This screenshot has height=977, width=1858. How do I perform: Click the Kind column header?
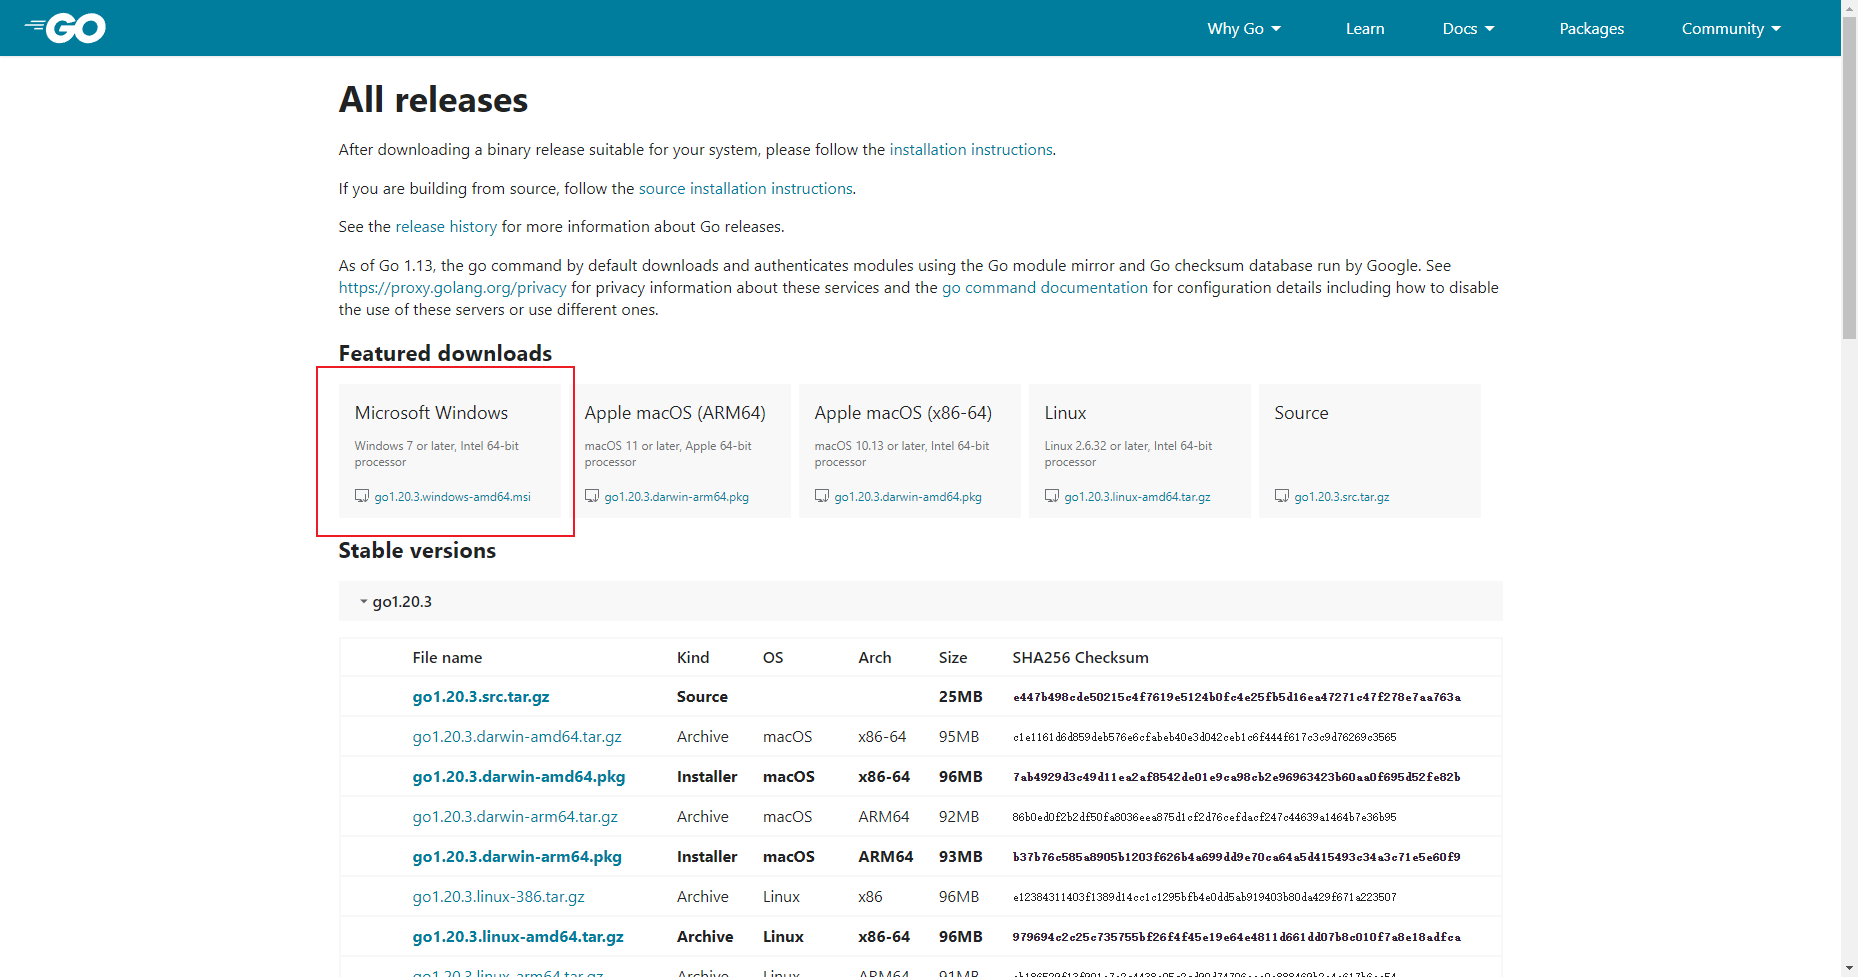[693, 657]
